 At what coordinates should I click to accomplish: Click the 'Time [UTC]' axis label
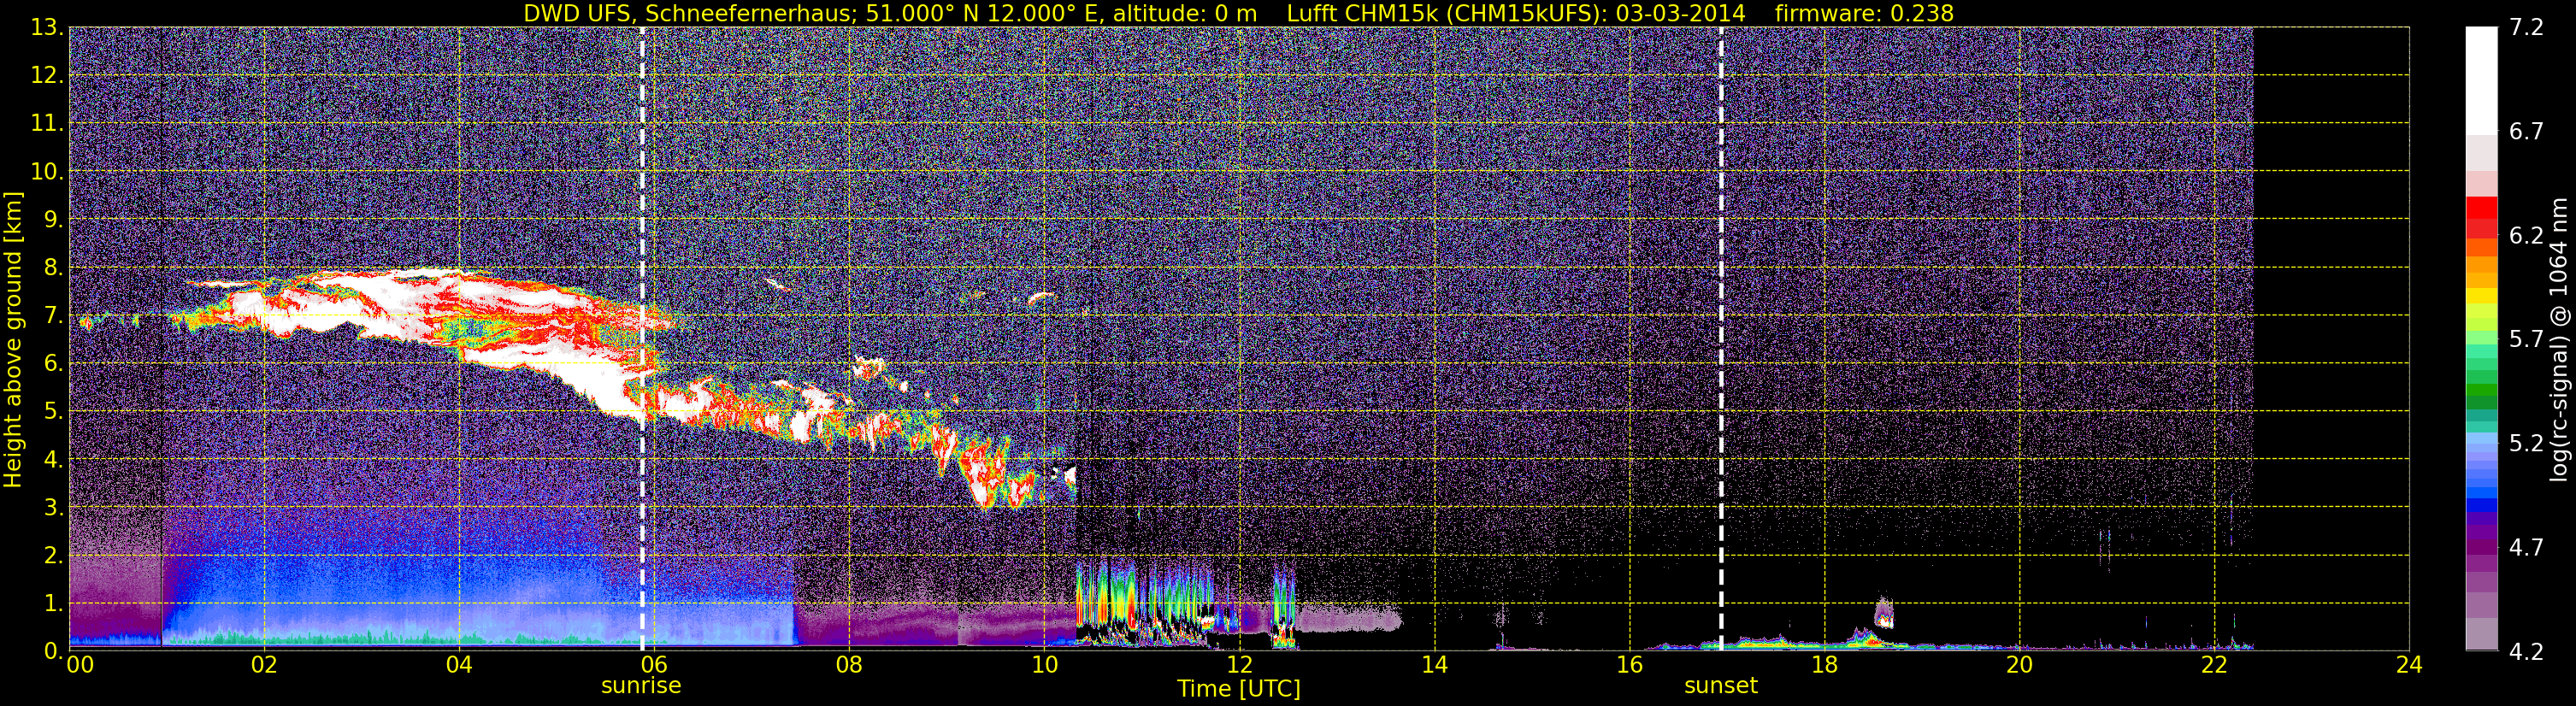point(1239,688)
